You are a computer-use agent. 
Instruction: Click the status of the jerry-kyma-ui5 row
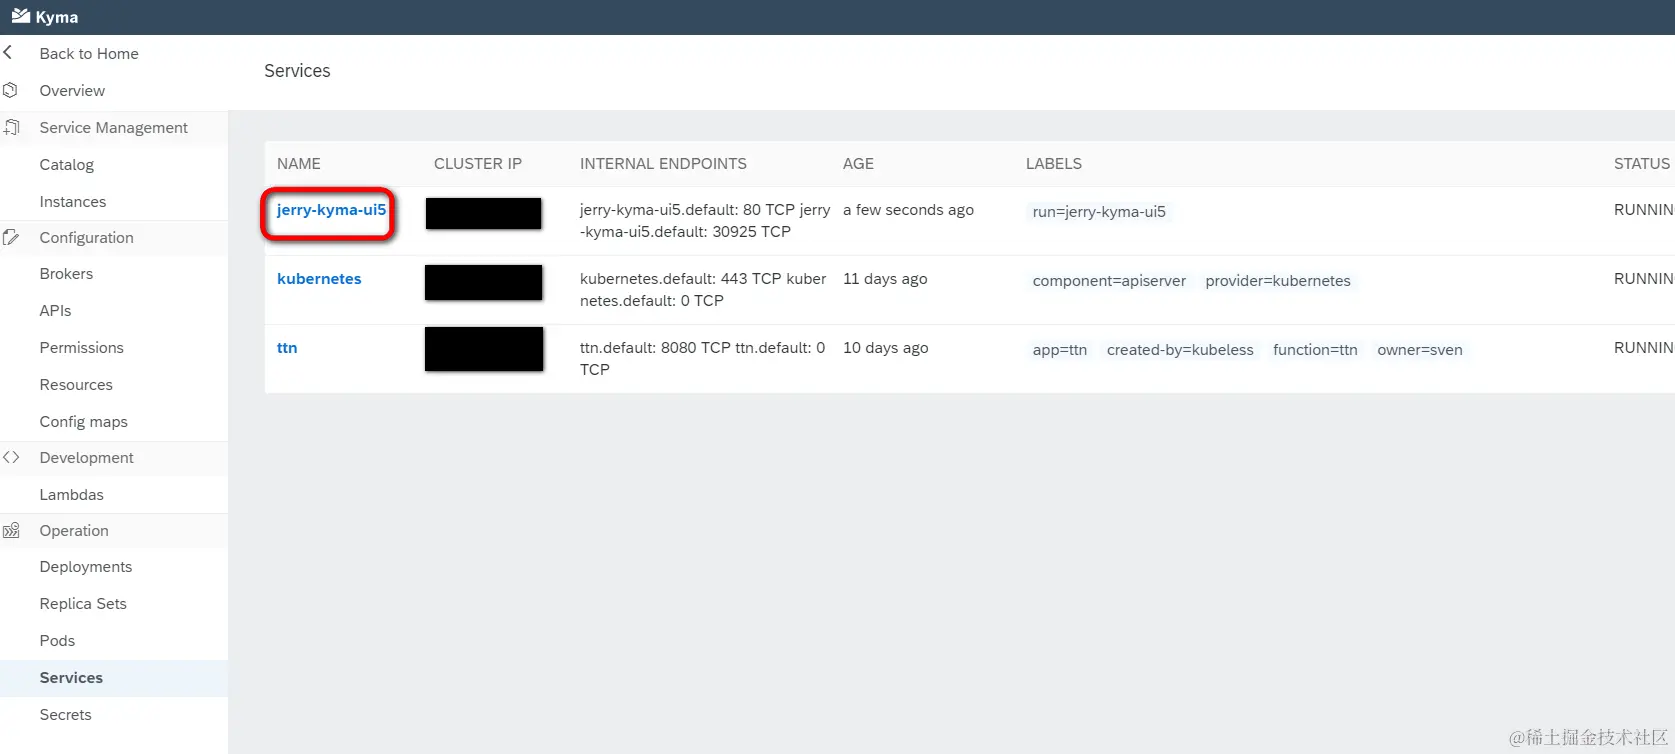point(1644,210)
